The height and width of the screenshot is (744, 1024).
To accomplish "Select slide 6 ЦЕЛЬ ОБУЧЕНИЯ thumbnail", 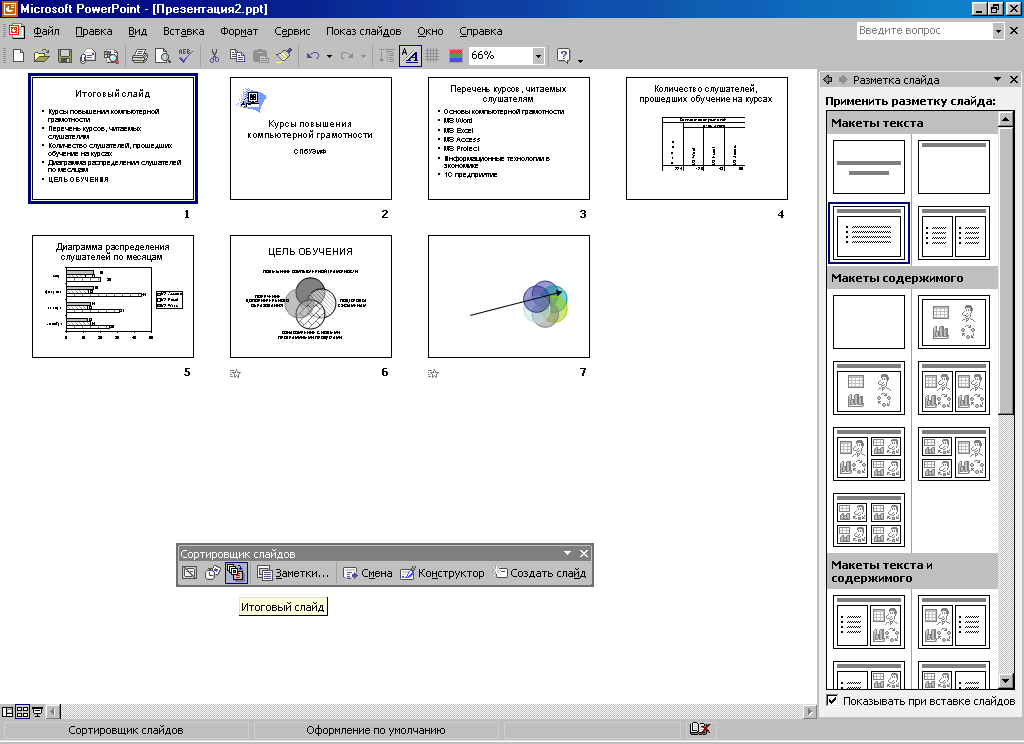I will pyautogui.click(x=311, y=297).
